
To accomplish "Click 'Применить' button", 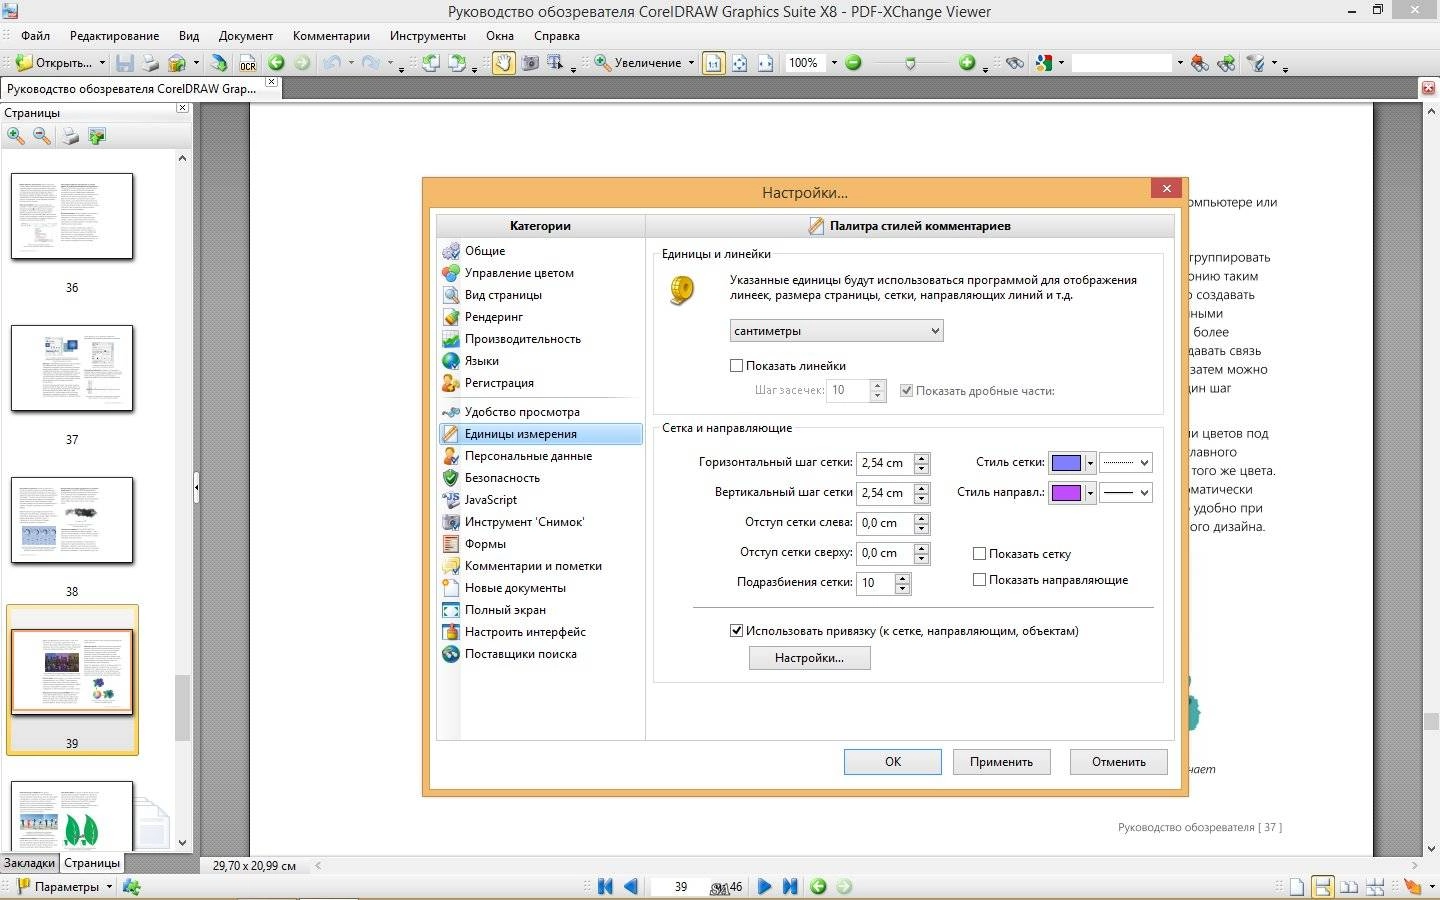I will coord(1001,762).
